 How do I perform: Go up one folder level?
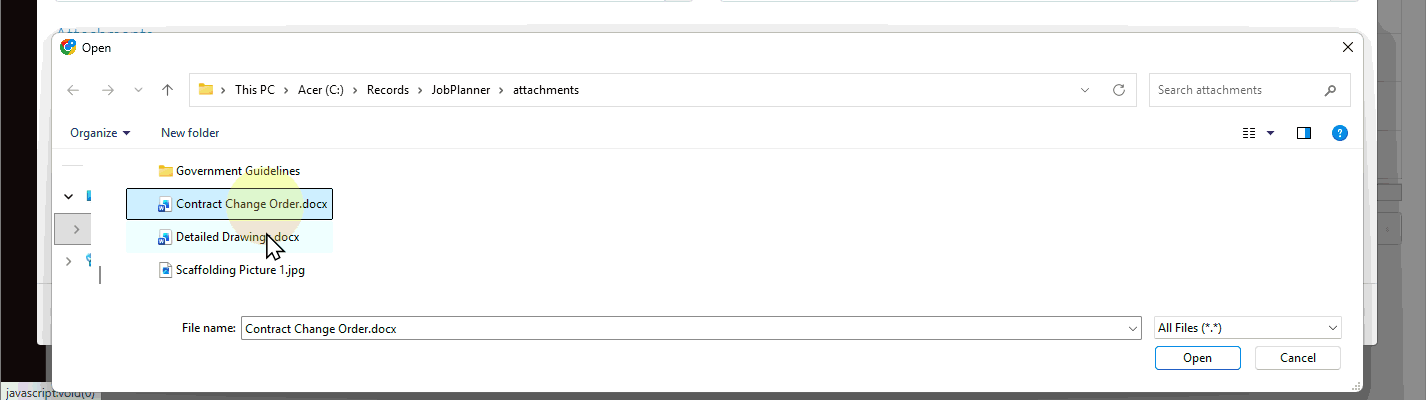[x=168, y=90]
